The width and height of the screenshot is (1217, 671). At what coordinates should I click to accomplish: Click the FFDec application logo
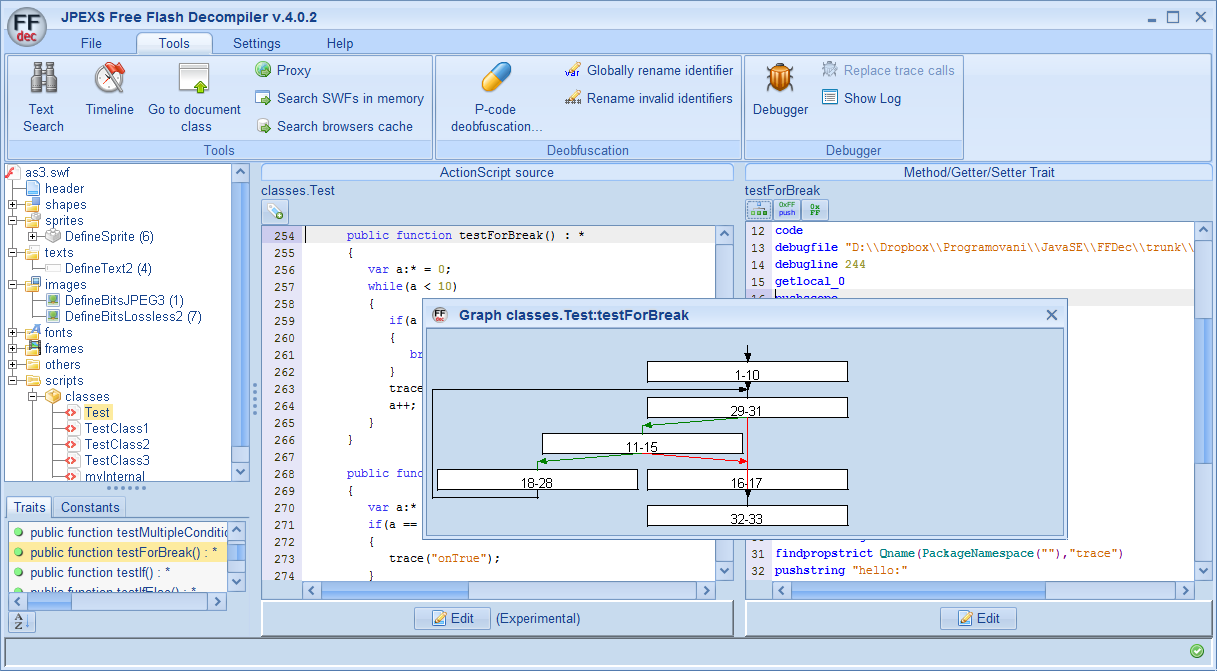[x=28, y=26]
